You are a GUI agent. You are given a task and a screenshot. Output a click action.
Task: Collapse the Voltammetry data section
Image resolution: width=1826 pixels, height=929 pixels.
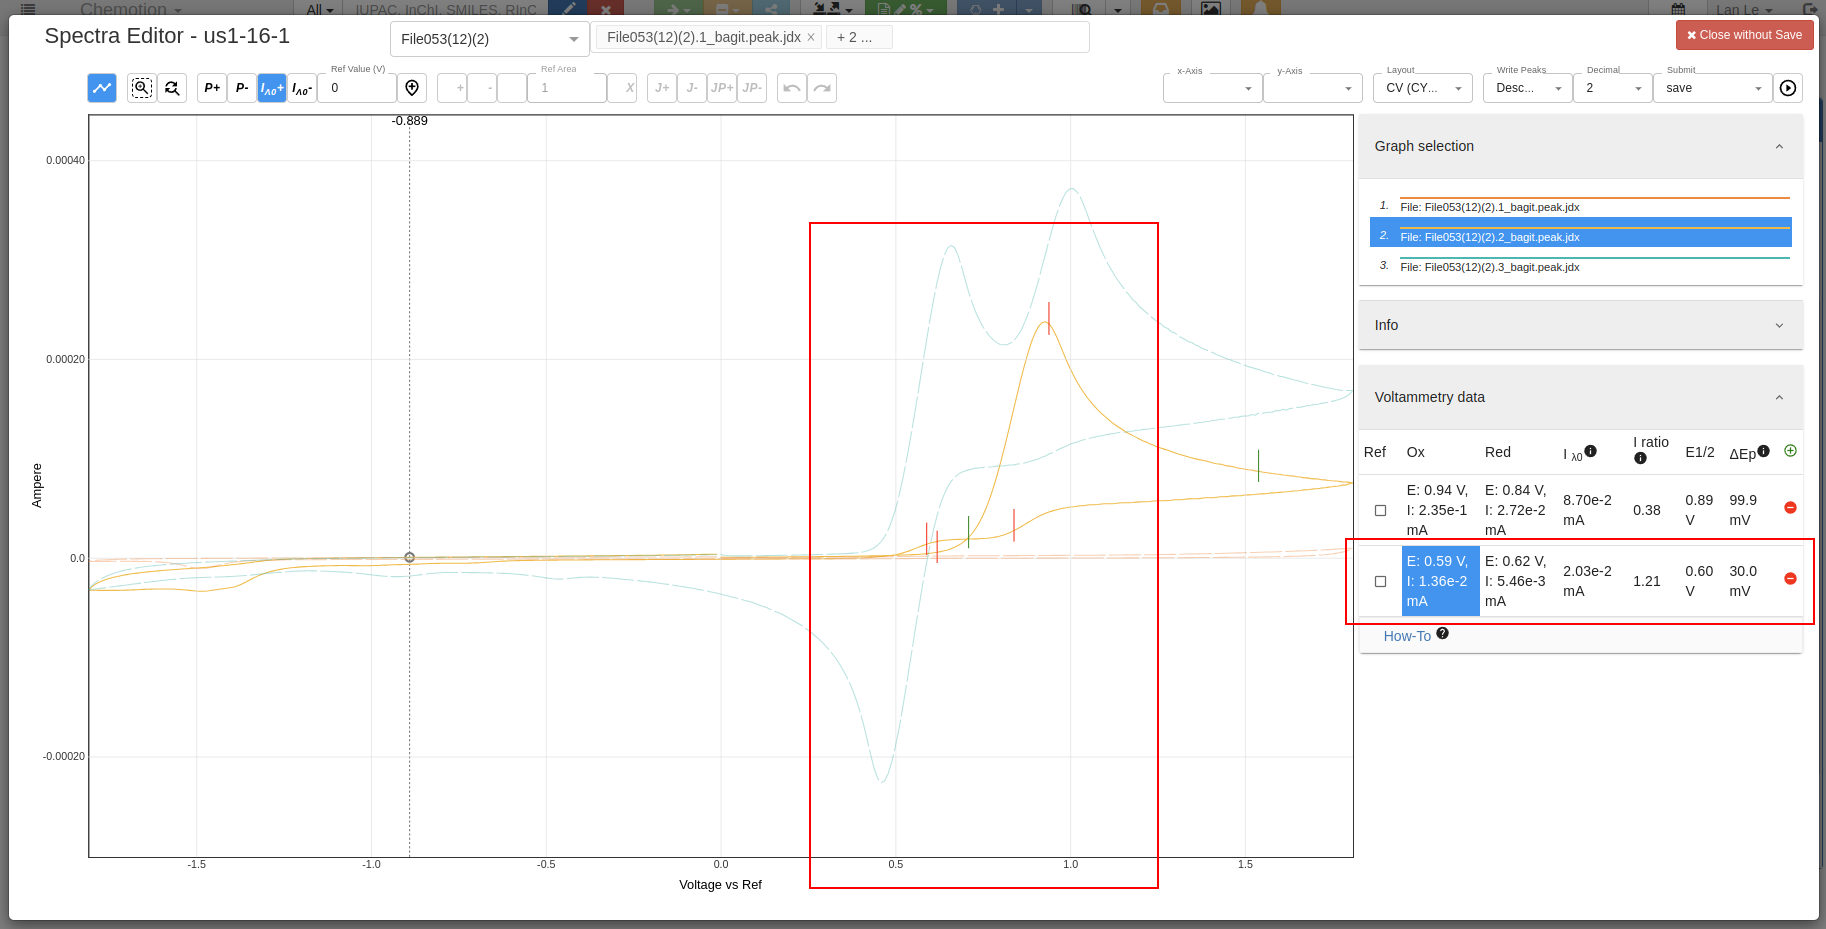point(1779,397)
